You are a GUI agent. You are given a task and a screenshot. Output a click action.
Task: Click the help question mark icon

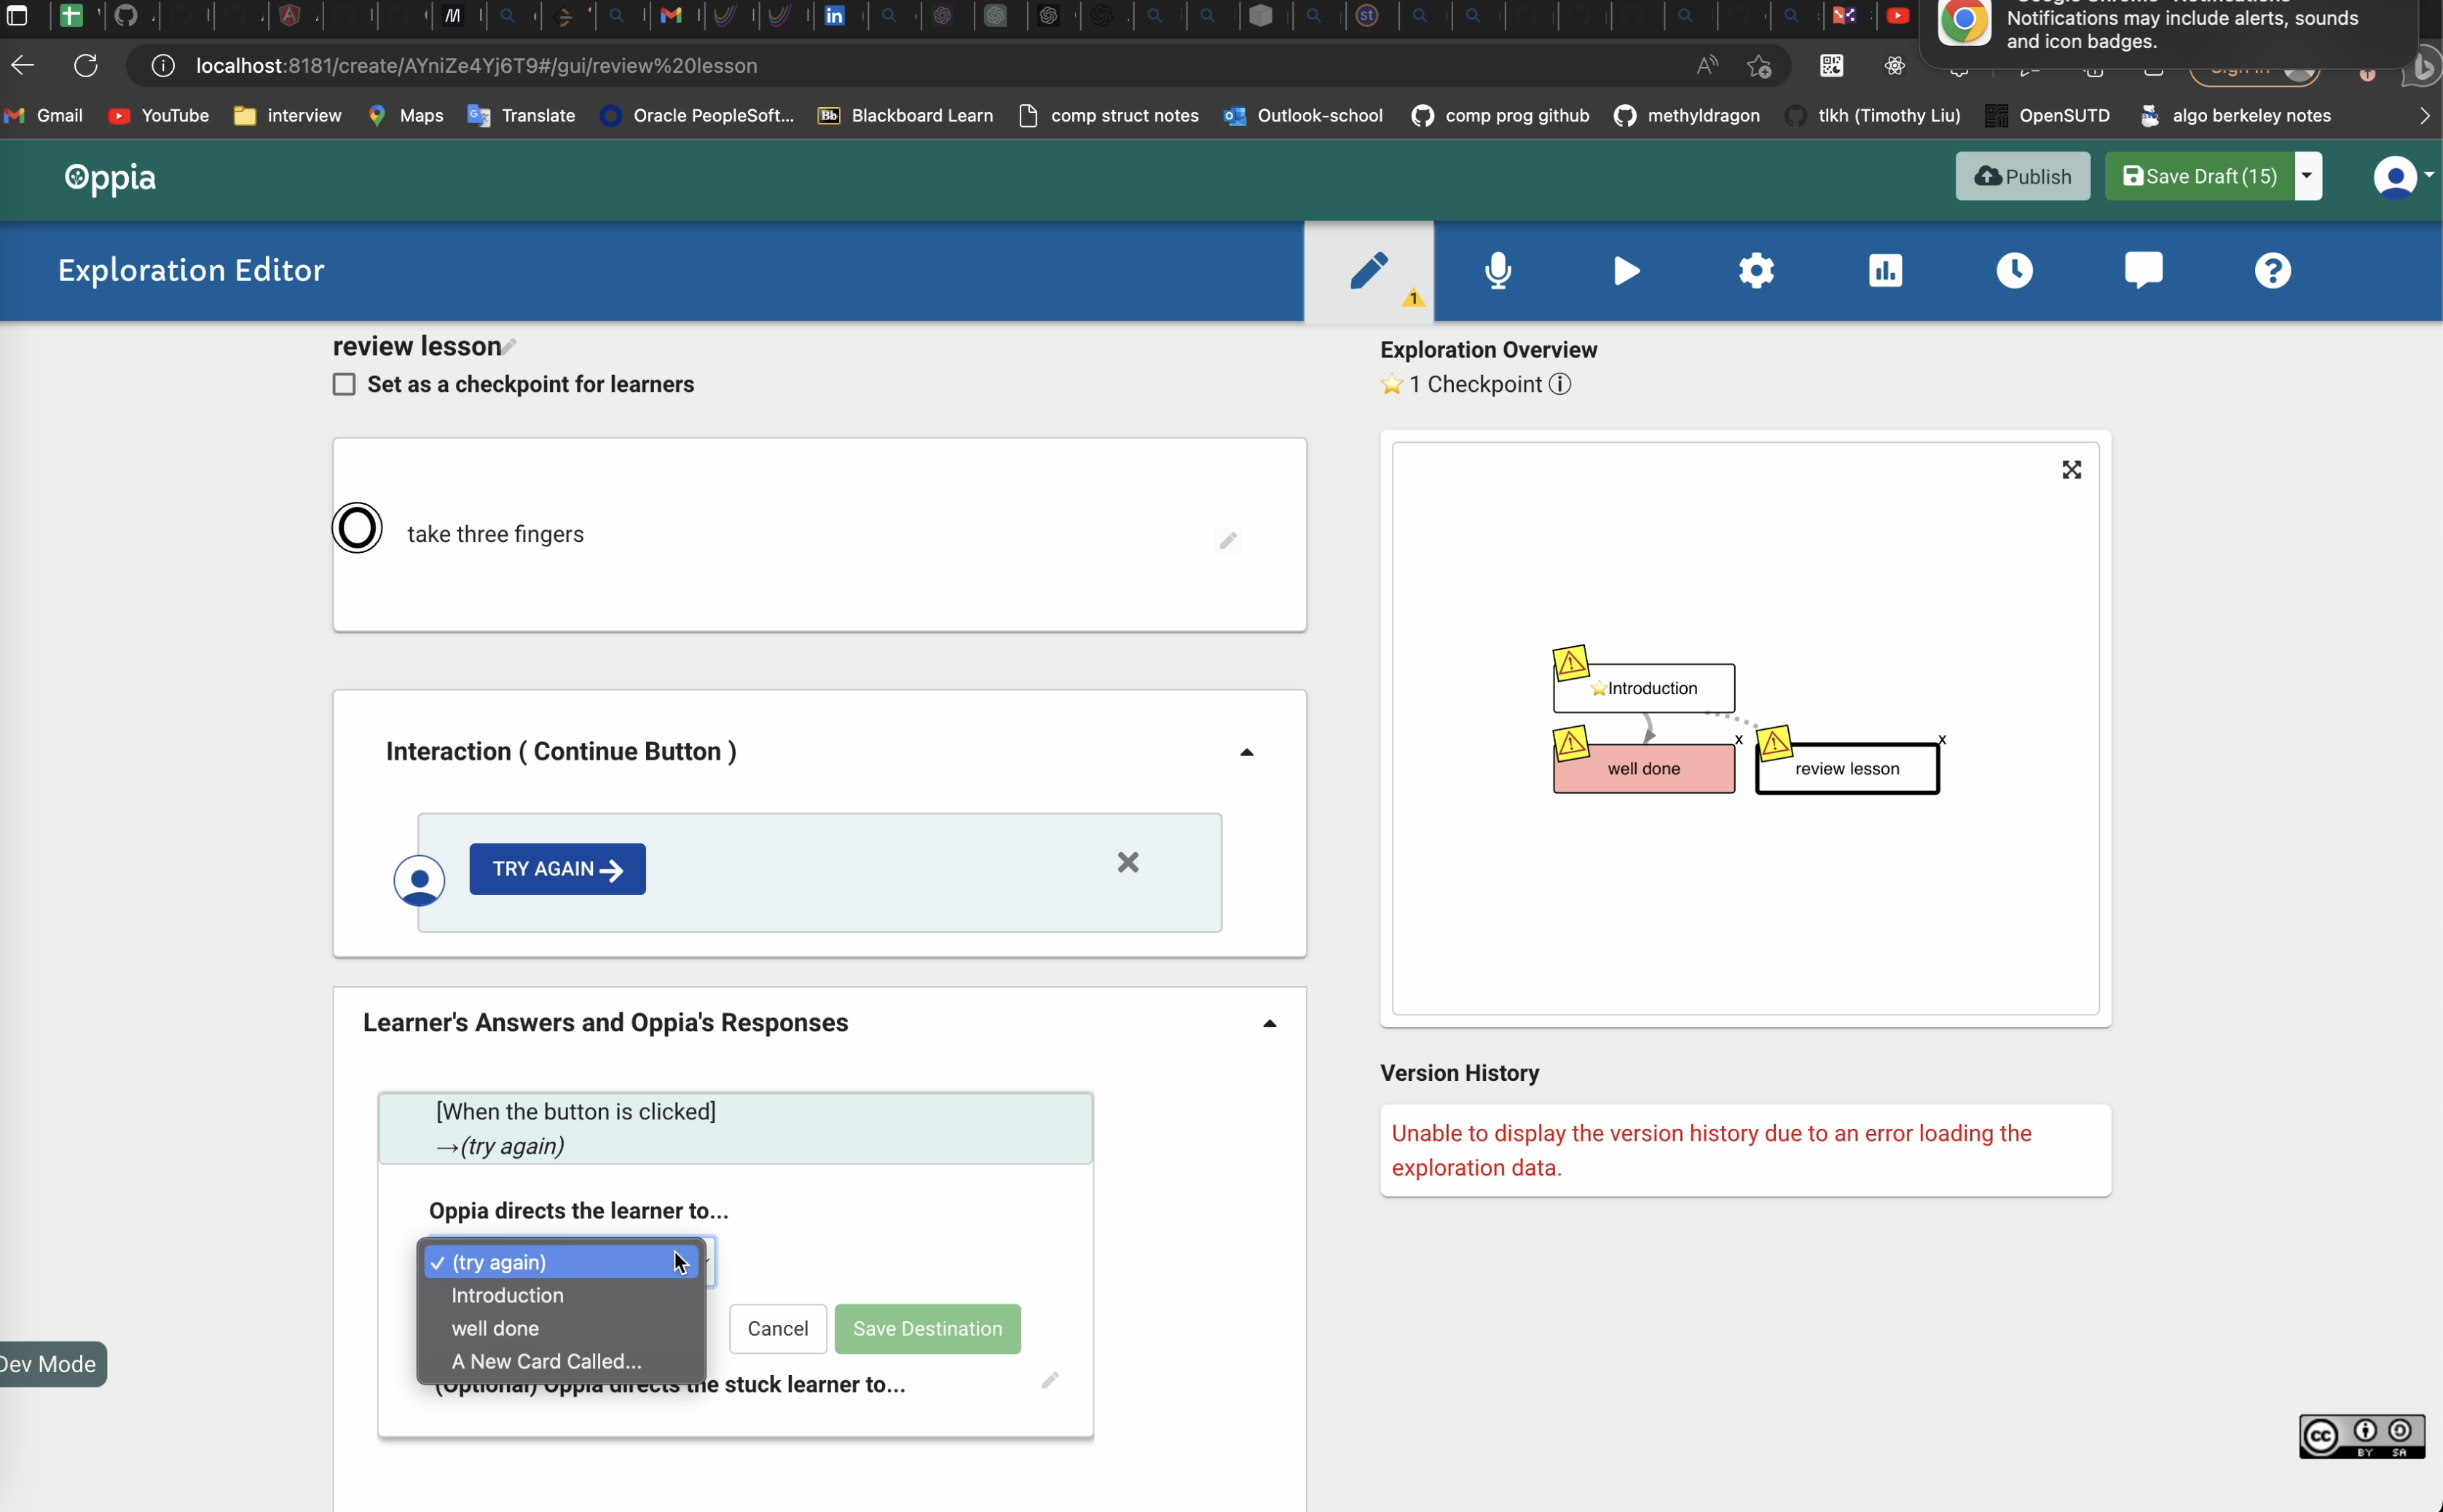pyautogui.click(x=2272, y=271)
